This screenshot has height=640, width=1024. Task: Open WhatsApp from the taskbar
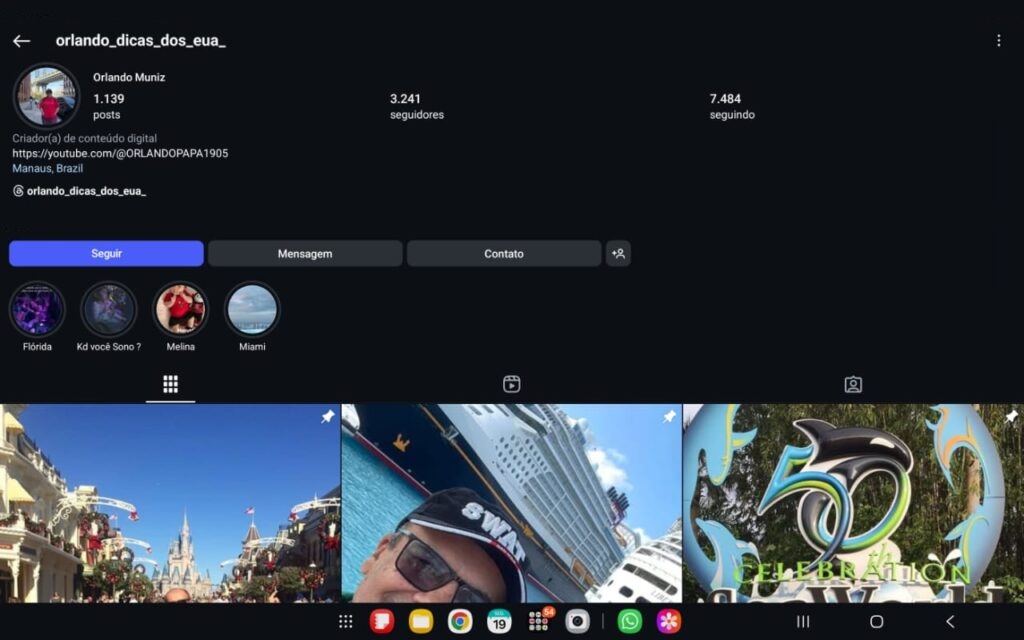pyautogui.click(x=629, y=621)
